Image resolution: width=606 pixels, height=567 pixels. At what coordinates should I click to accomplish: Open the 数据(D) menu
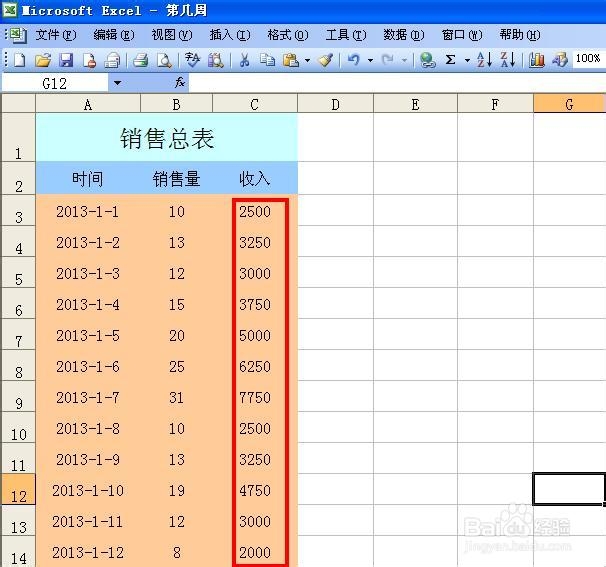404,35
